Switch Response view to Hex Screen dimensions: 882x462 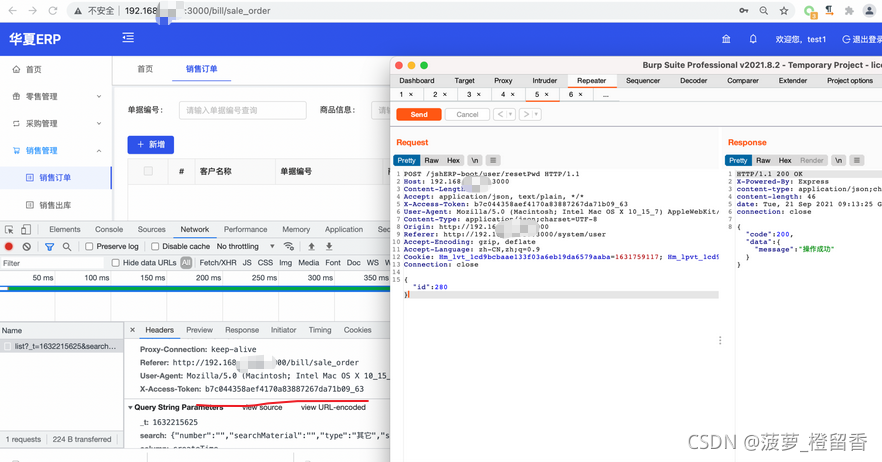pos(785,160)
